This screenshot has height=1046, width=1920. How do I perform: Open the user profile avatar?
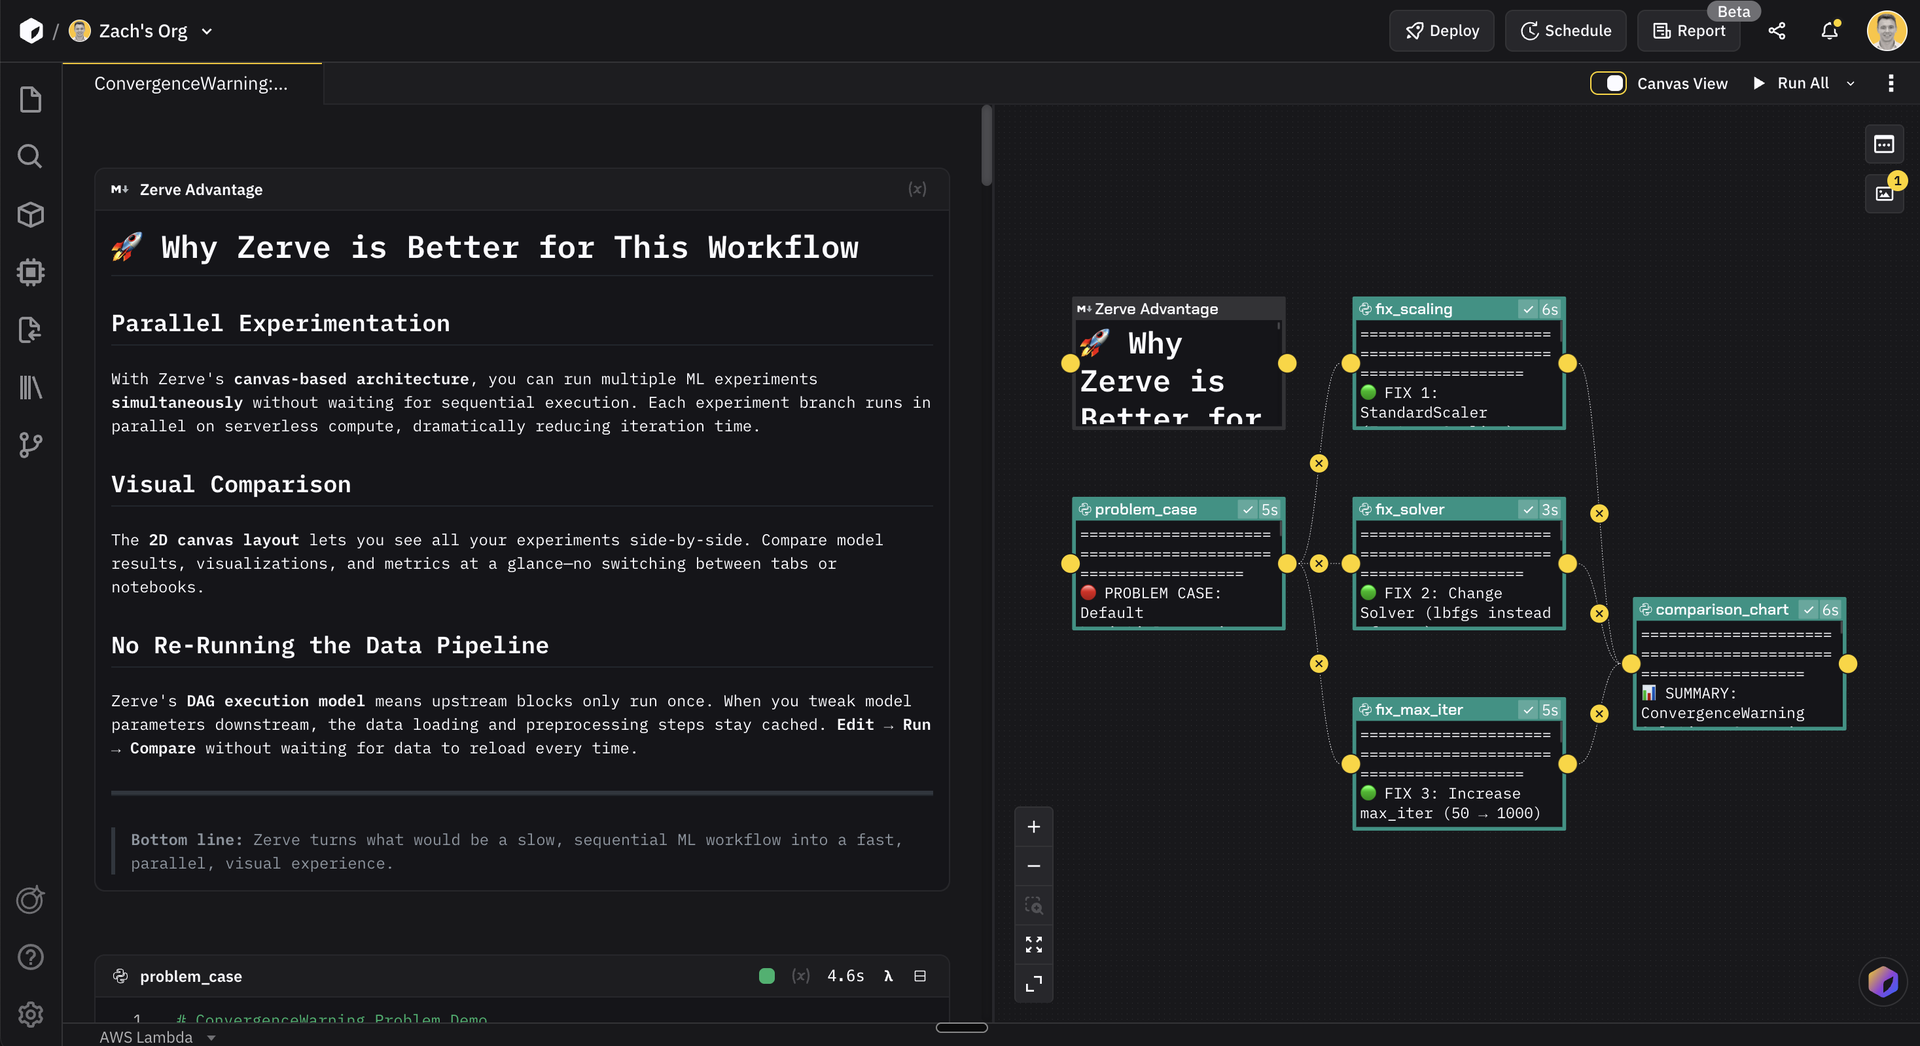click(1887, 31)
